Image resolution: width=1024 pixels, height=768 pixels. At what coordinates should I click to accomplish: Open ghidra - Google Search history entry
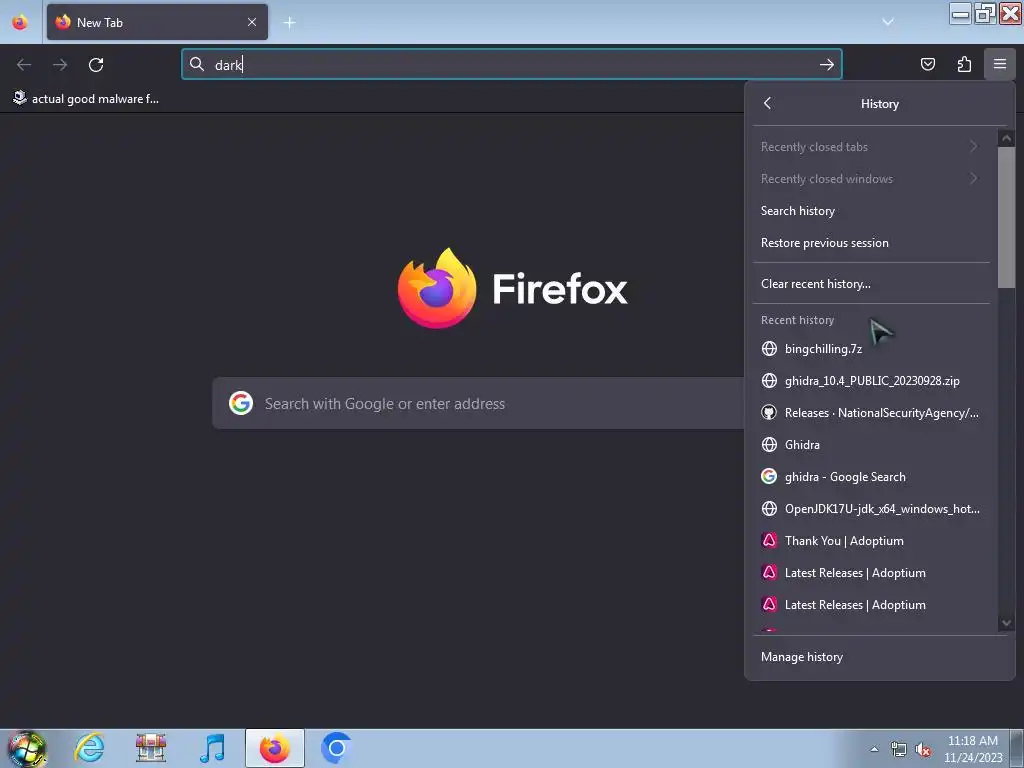click(871, 477)
